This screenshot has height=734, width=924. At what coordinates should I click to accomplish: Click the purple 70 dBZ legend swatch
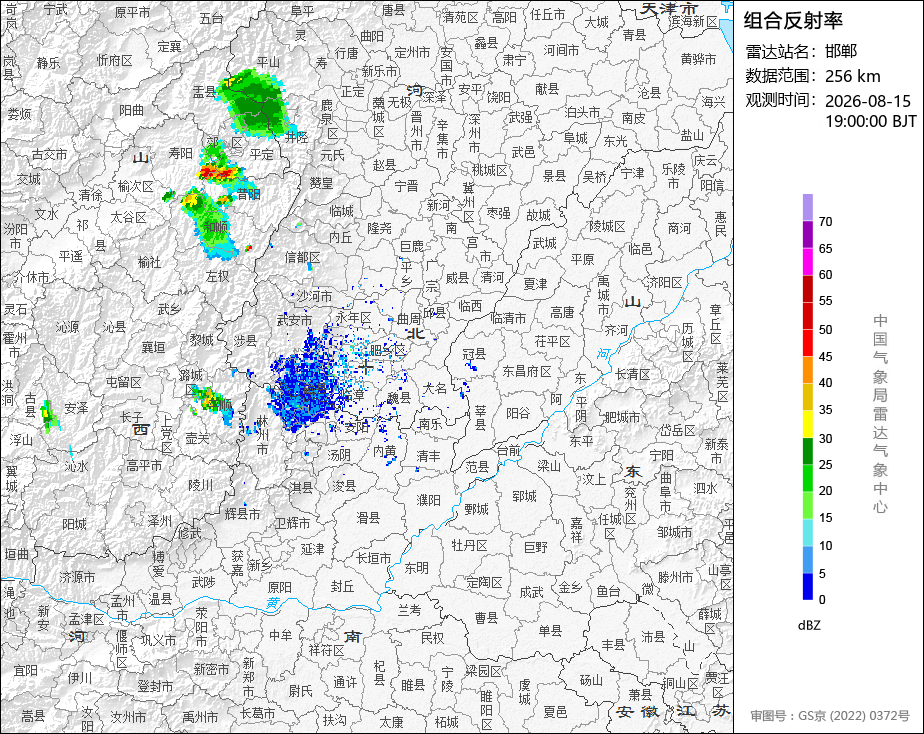click(x=807, y=207)
